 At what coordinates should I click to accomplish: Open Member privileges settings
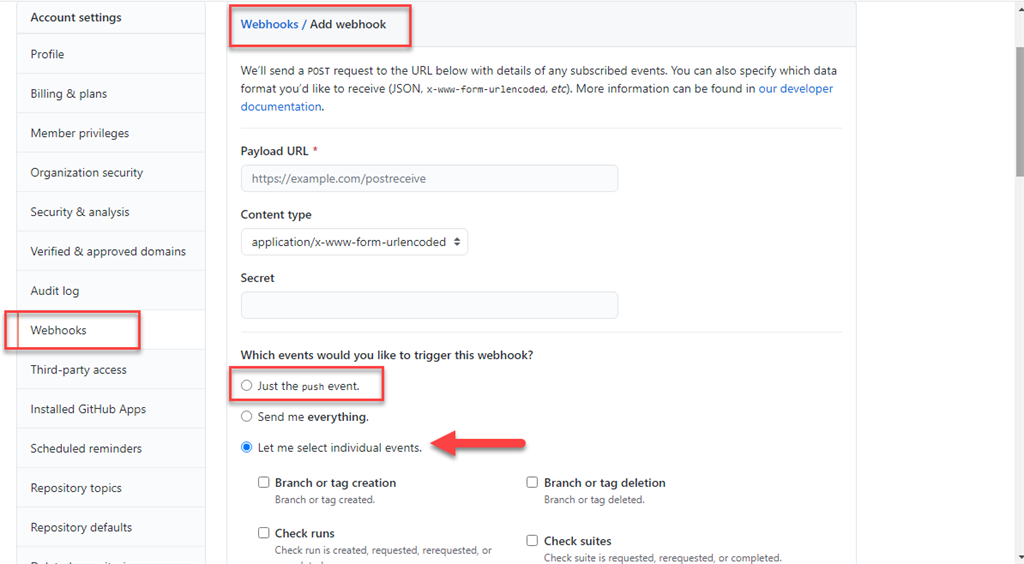pos(79,133)
